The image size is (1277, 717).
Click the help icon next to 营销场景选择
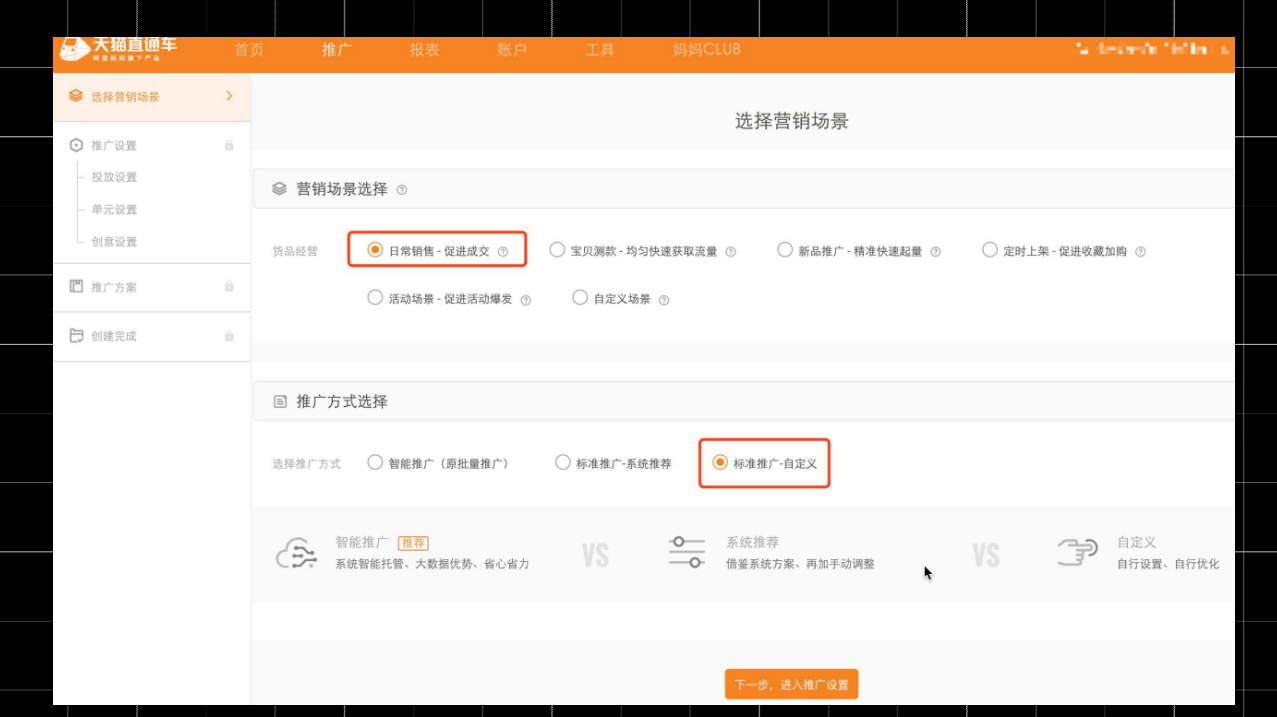coord(402,190)
